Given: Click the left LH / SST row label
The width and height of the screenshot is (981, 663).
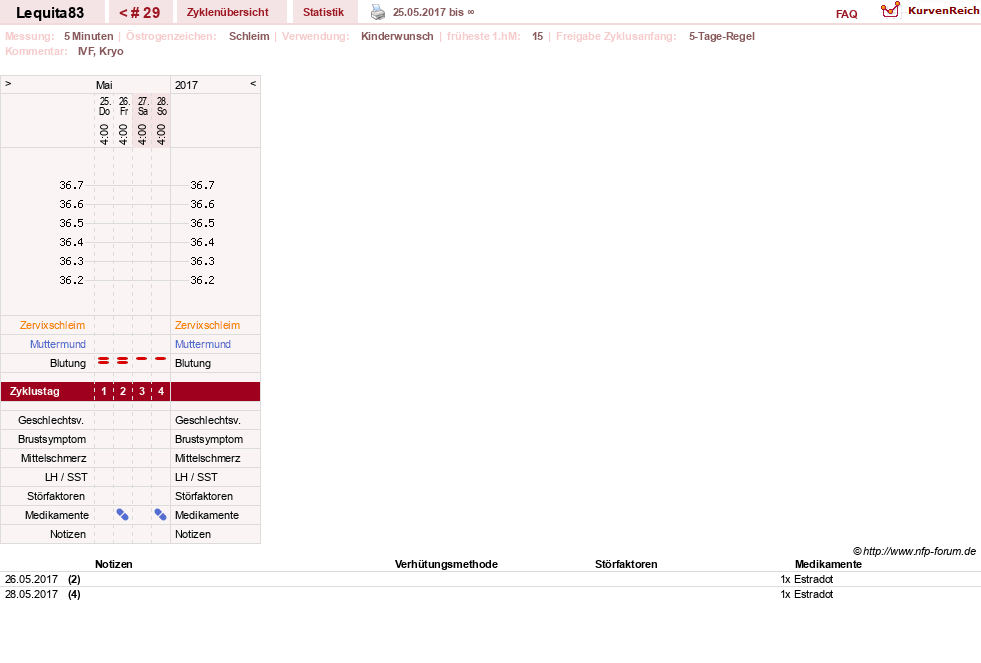Looking at the screenshot, I should tap(66, 477).
